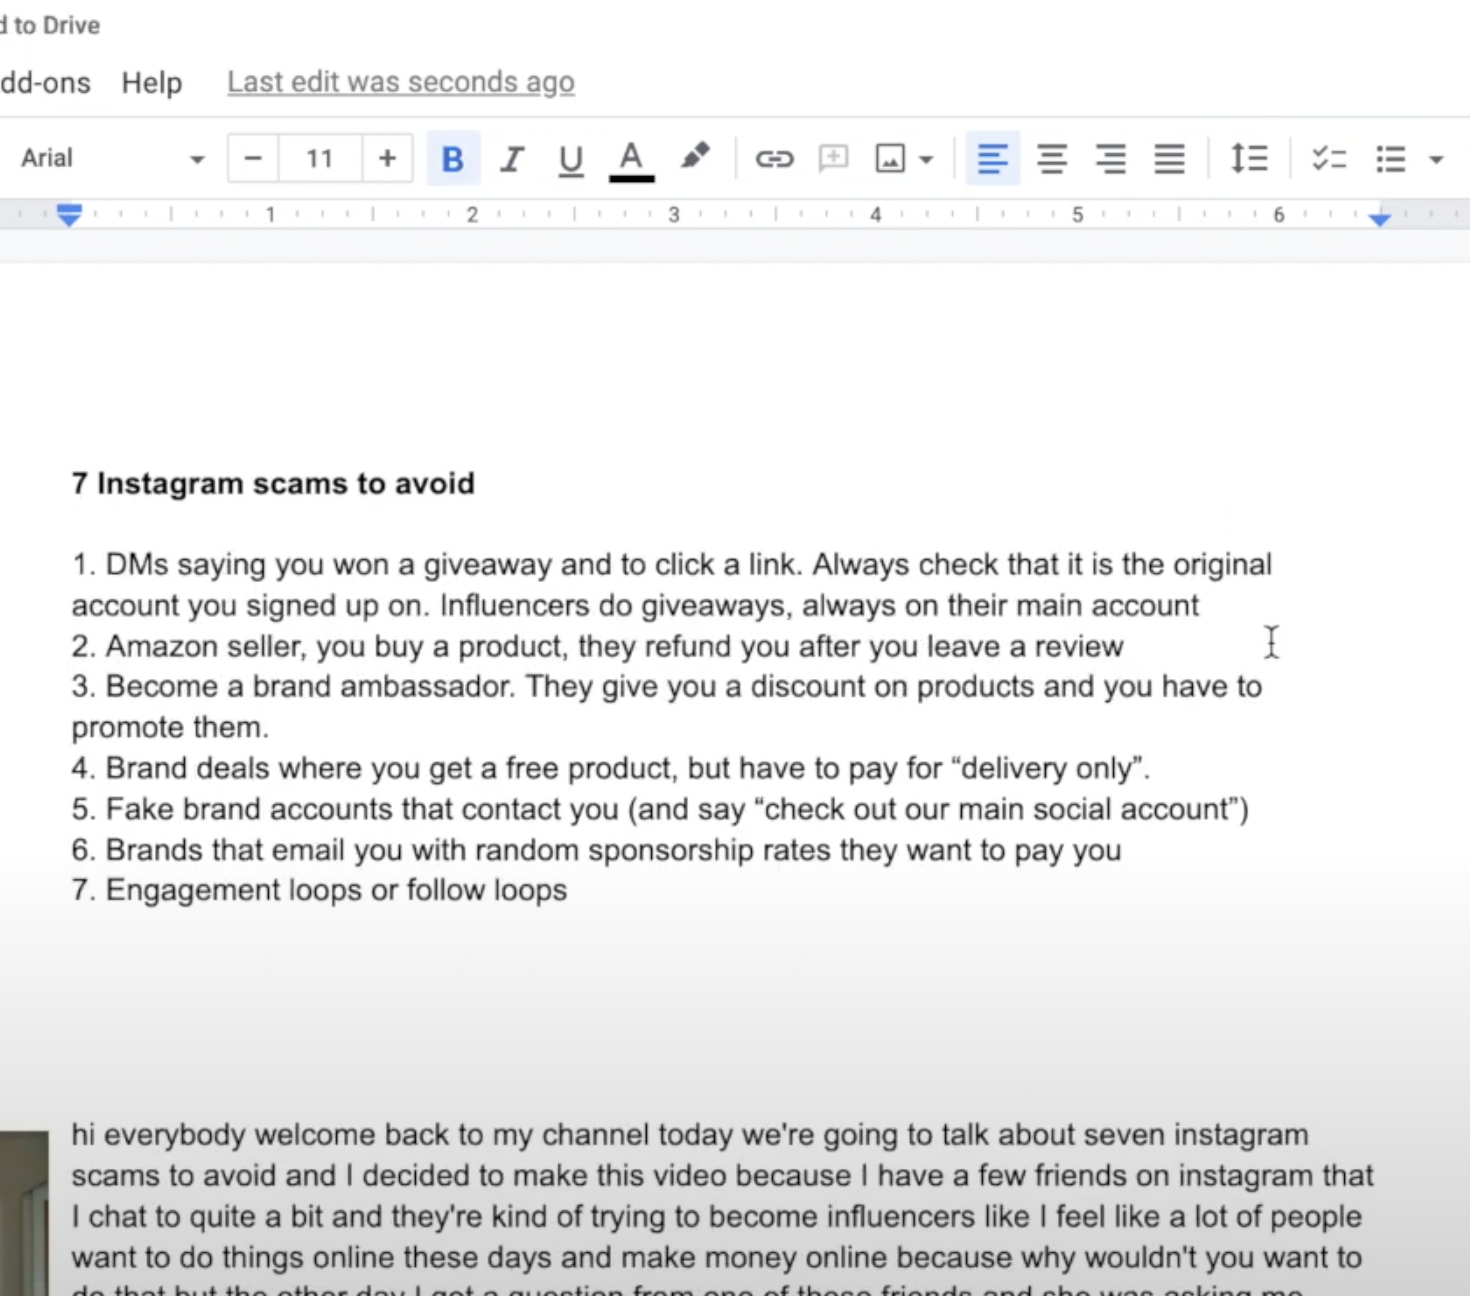Expand the bulleted list dropdown arrow
This screenshot has height=1296, width=1470.
pos(1437,159)
